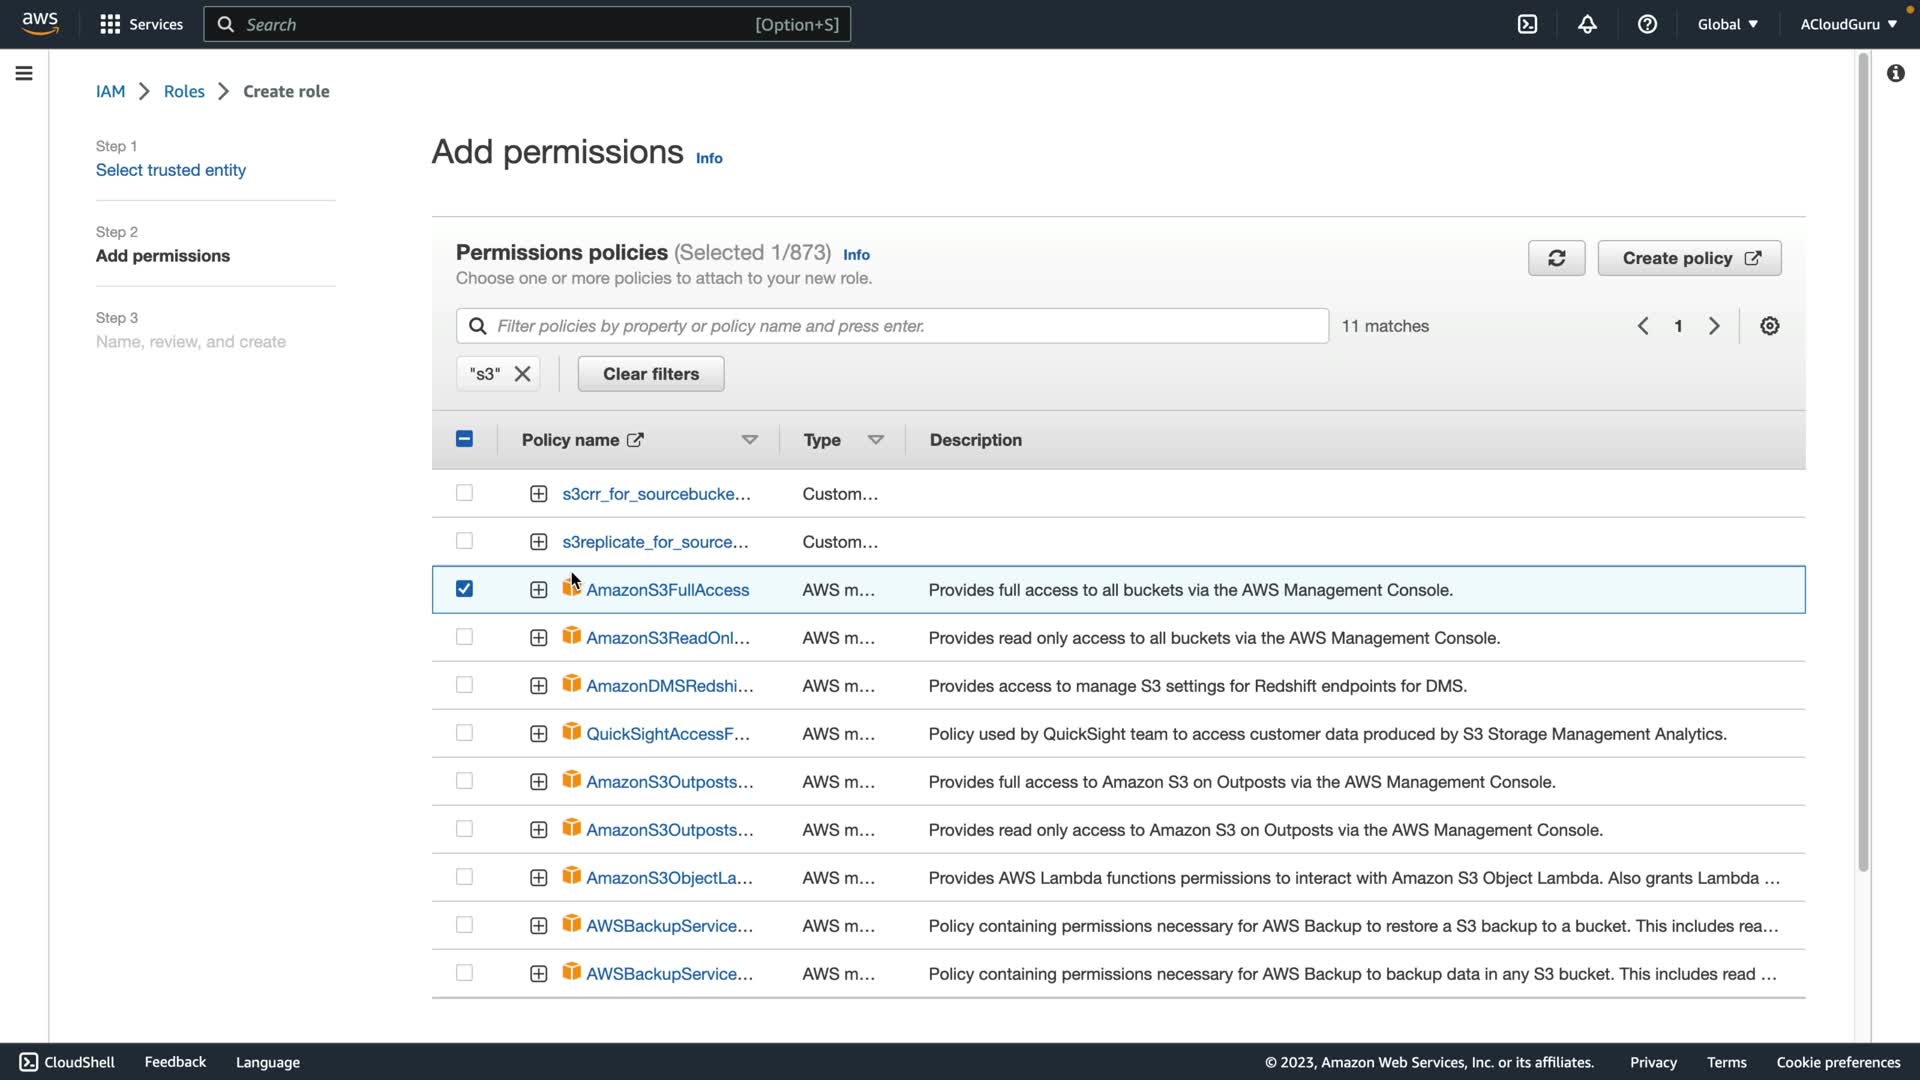Uncheck the AmazonS3FullAccess policy checkbox

coord(464,589)
